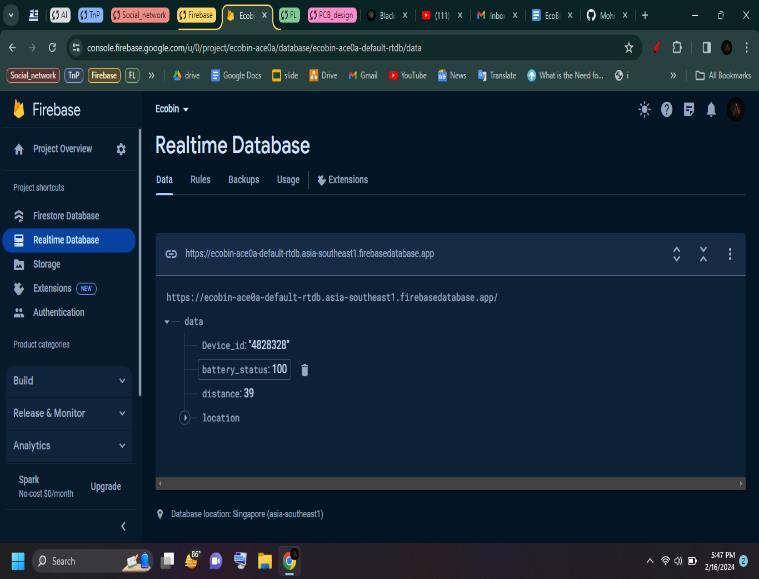The width and height of the screenshot is (759, 579).
Task: Open the release notes icon
Action: pos(689,109)
